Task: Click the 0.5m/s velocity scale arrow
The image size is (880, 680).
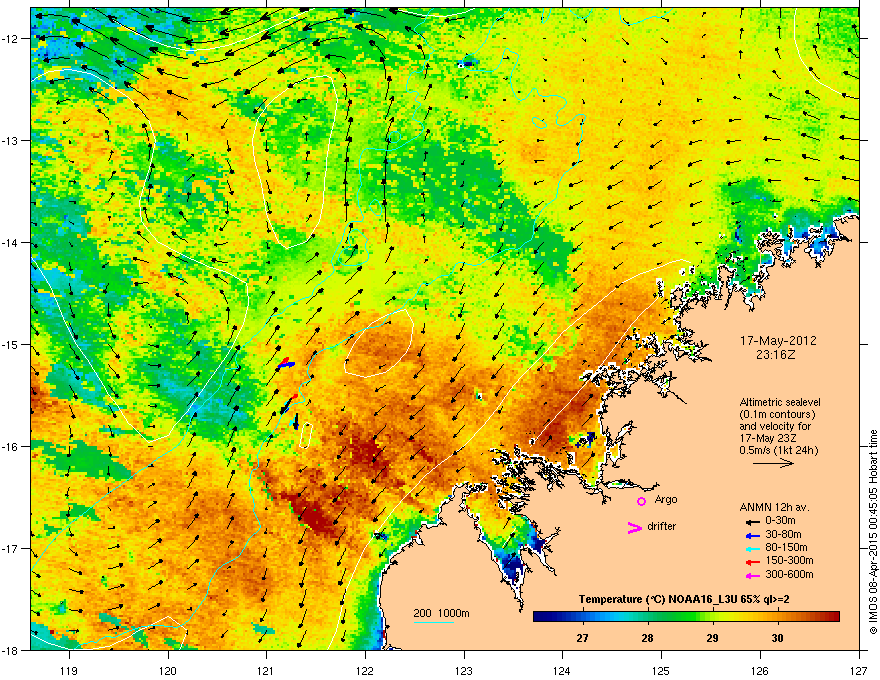Action: pos(773,463)
